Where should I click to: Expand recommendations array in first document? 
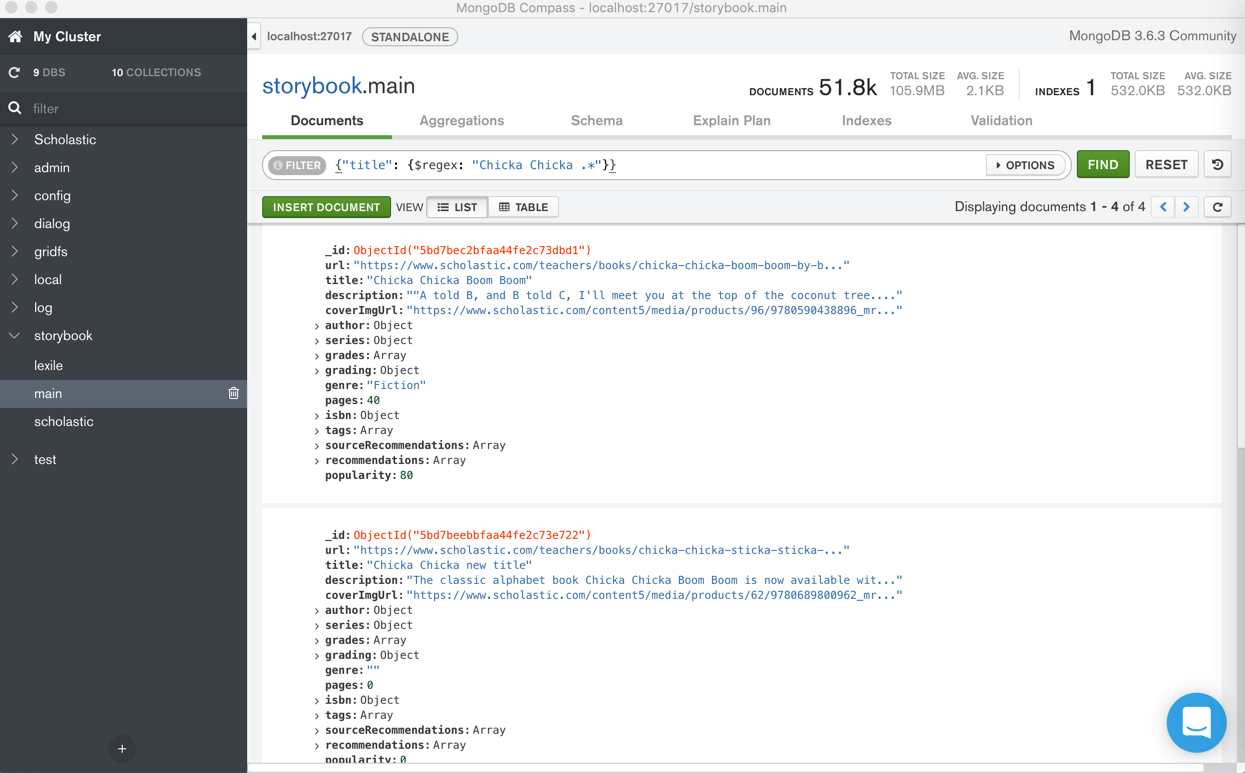click(317, 461)
